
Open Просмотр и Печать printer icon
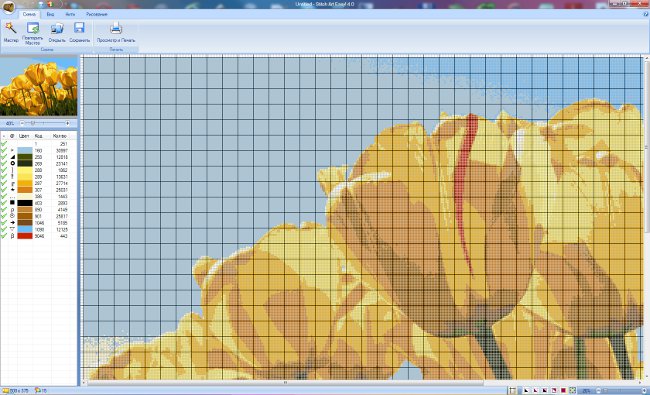coord(116,28)
